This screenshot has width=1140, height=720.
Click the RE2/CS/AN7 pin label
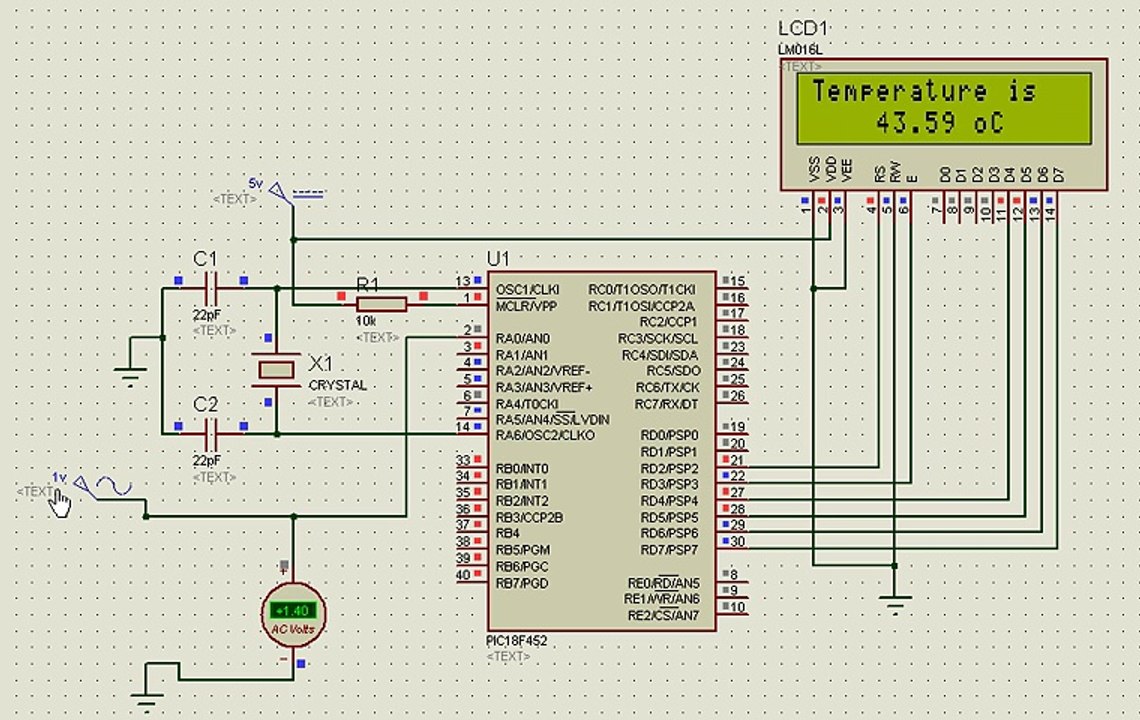tap(663, 616)
